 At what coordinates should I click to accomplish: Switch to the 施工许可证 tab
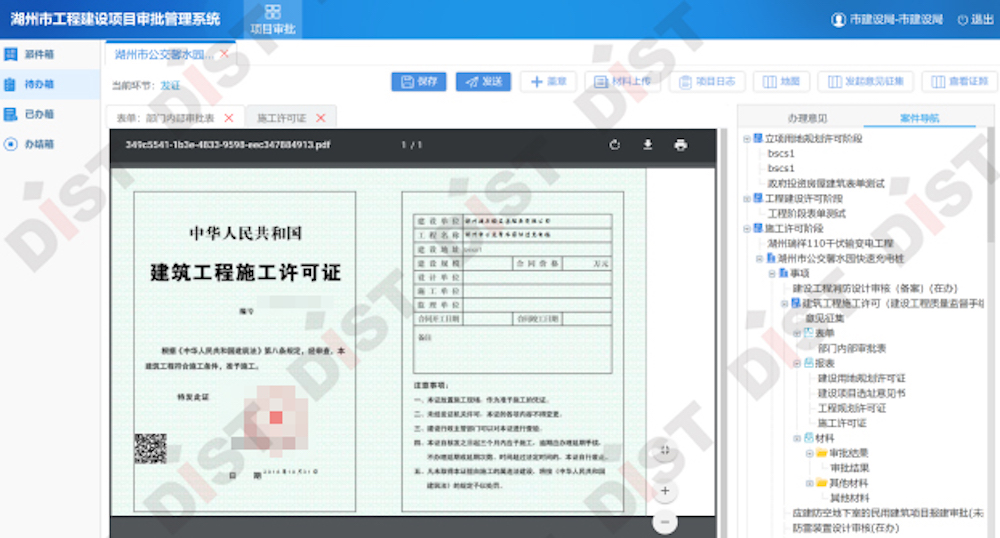pos(281,118)
